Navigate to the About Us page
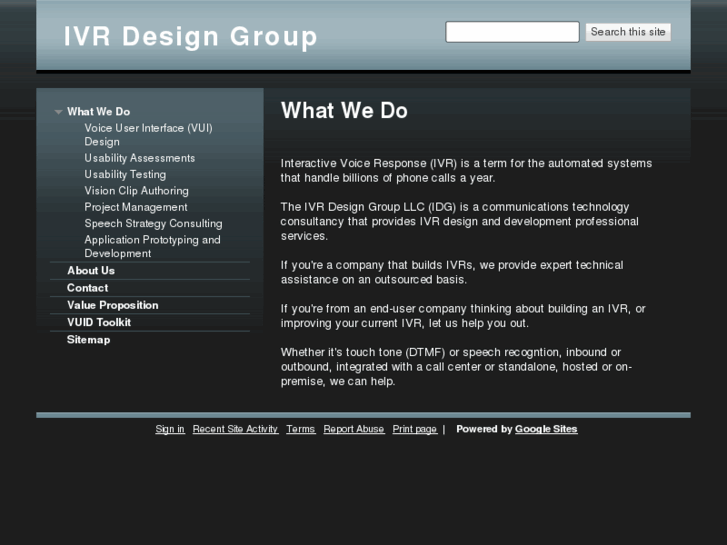 point(91,270)
